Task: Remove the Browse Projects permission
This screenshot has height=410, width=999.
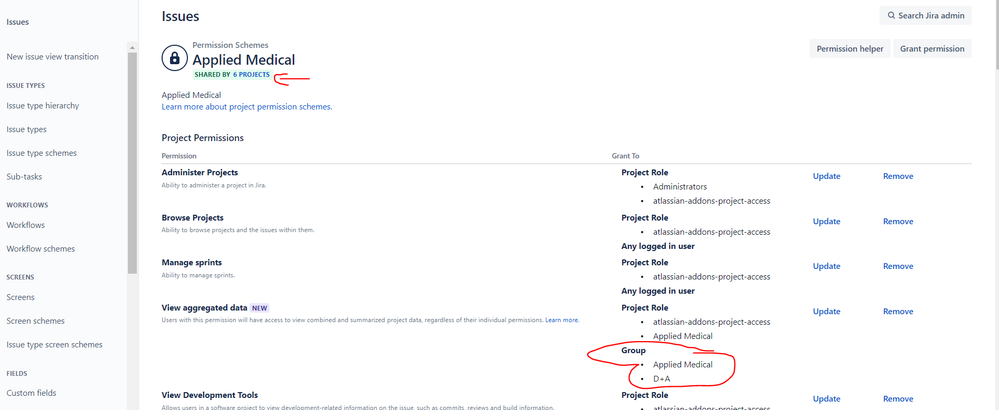Action: click(898, 222)
